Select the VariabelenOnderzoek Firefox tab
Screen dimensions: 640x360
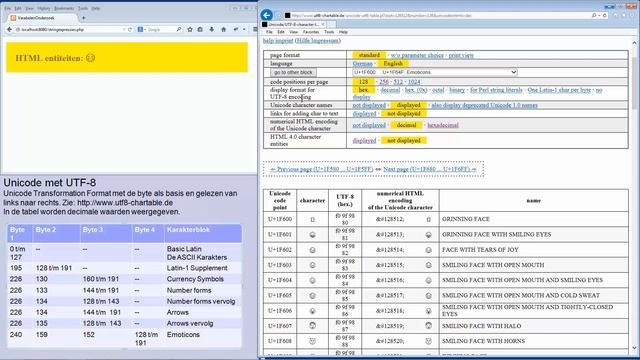point(42,18)
